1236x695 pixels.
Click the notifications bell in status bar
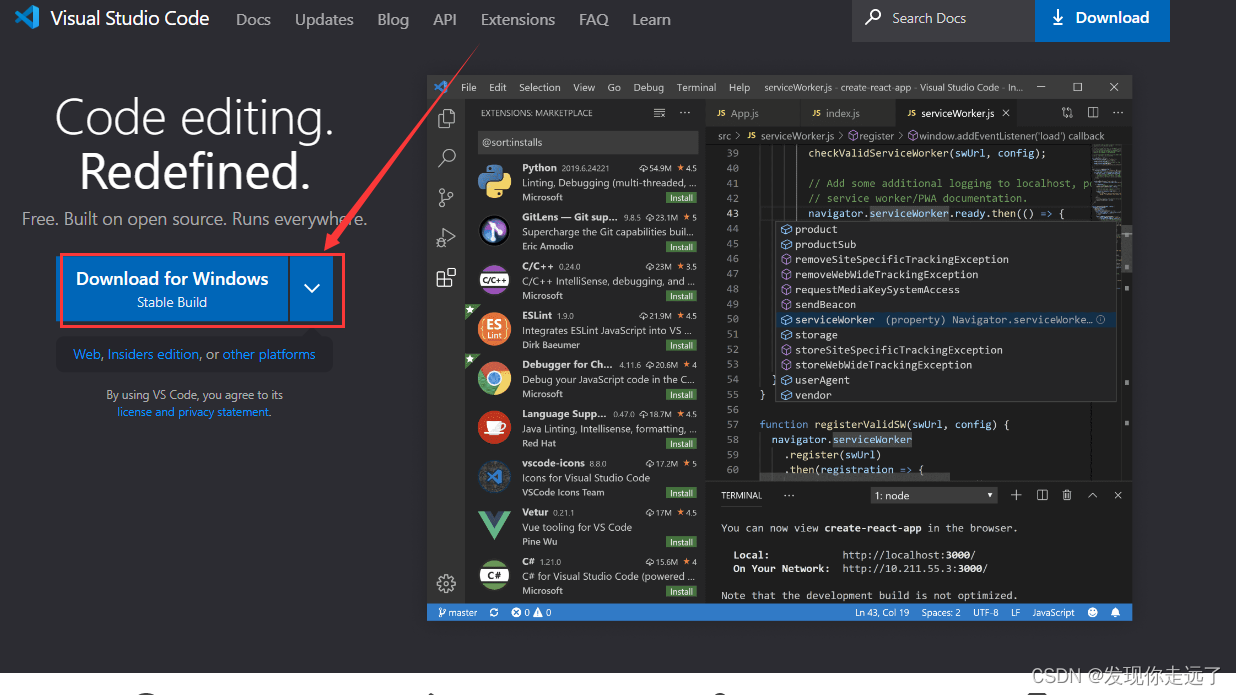tap(1115, 612)
